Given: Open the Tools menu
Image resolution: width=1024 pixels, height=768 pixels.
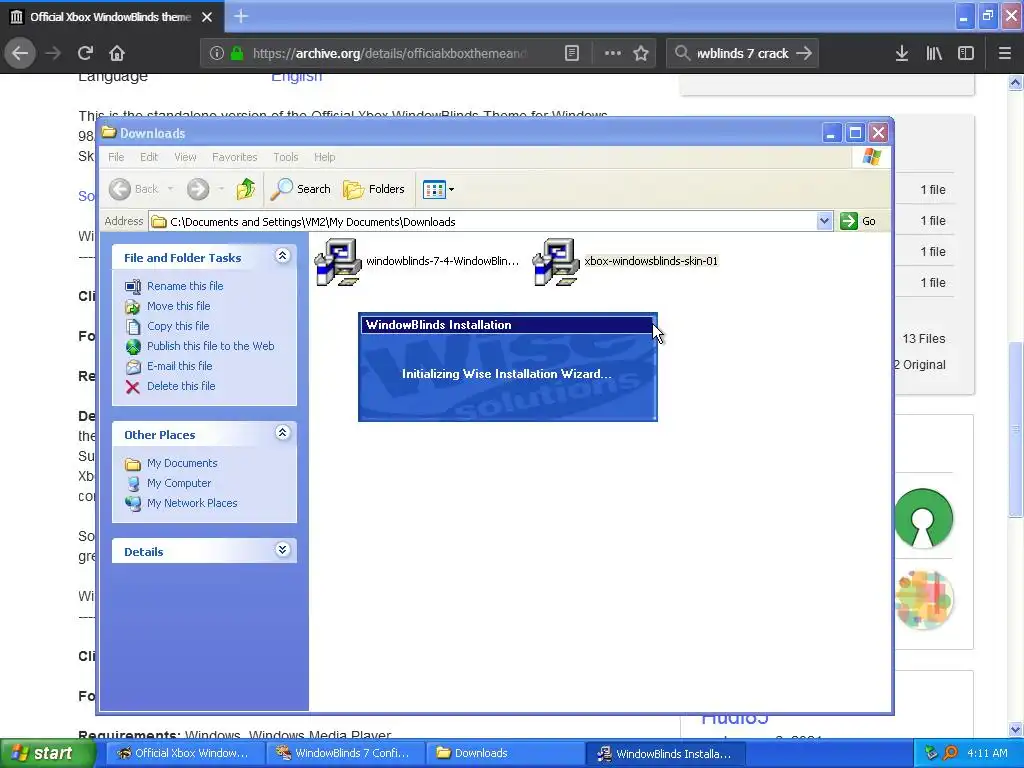Looking at the screenshot, I should (x=285, y=157).
